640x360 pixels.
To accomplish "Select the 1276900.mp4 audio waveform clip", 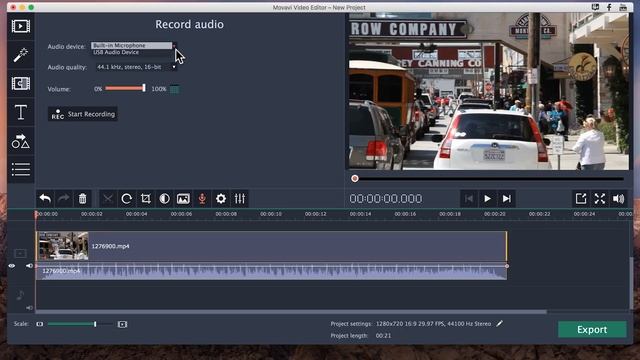I will coord(271,271).
